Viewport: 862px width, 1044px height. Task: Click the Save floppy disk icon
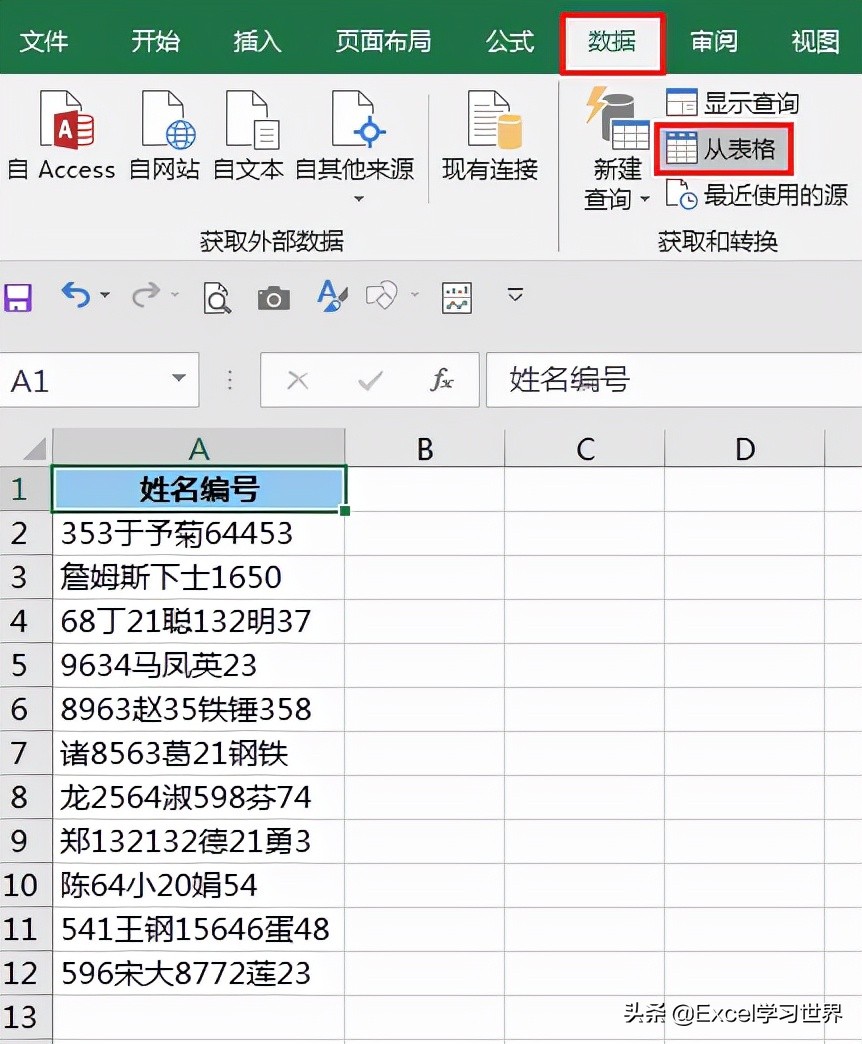tap(18, 297)
